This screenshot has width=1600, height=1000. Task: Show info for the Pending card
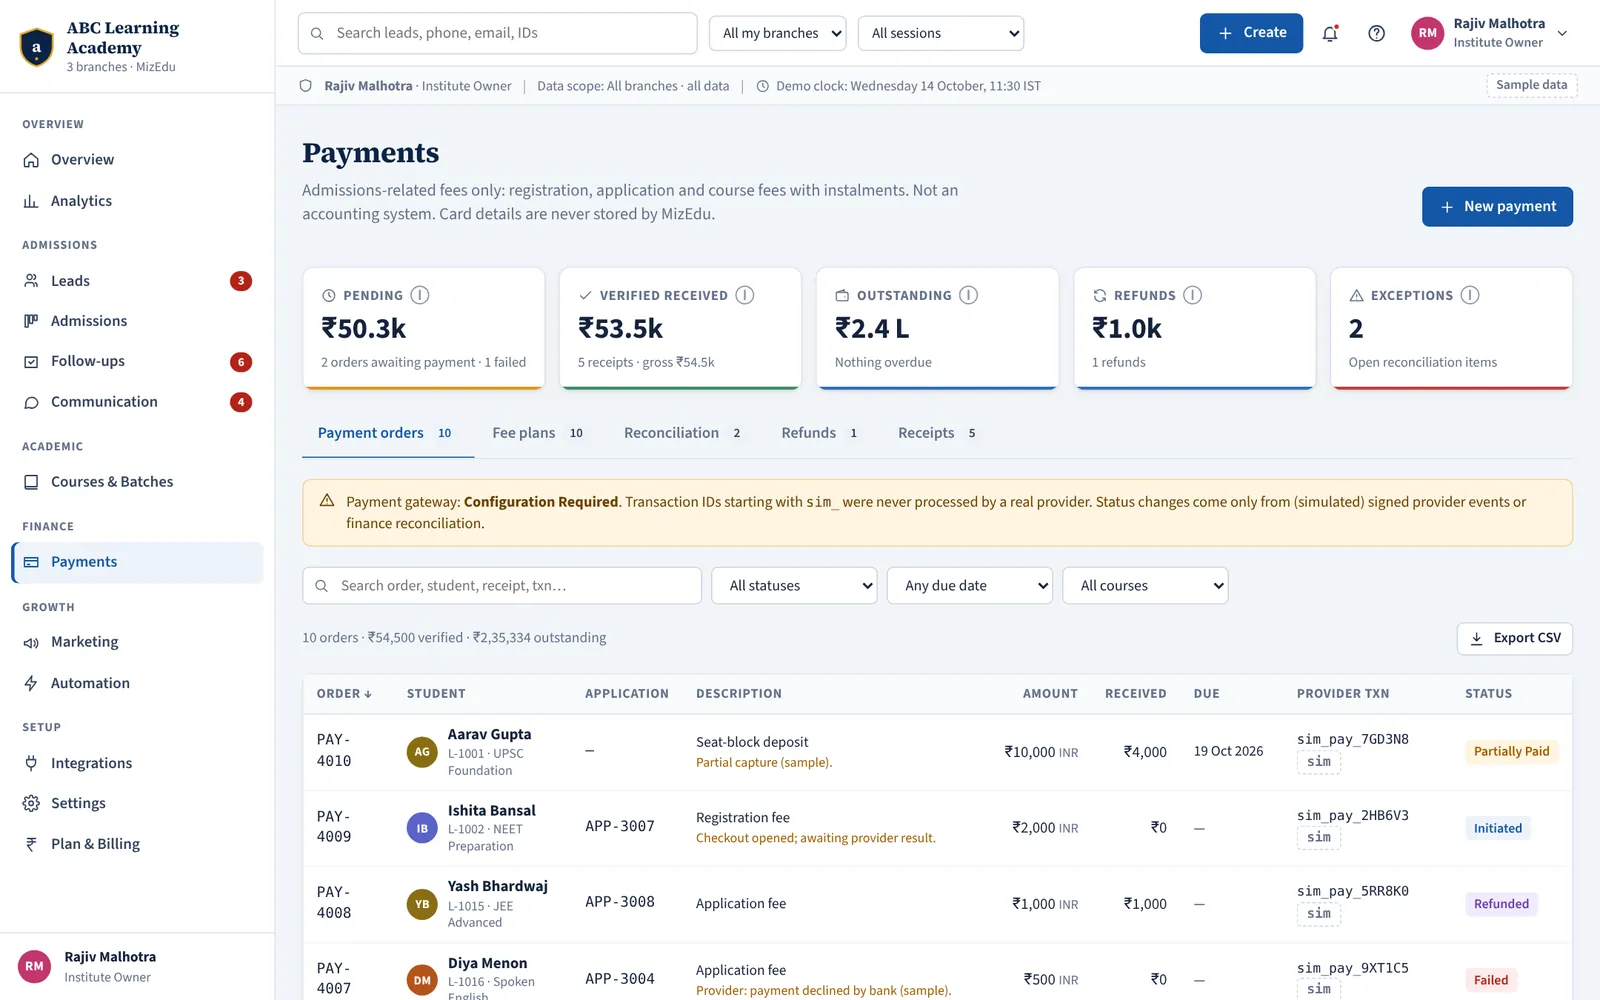(420, 295)
